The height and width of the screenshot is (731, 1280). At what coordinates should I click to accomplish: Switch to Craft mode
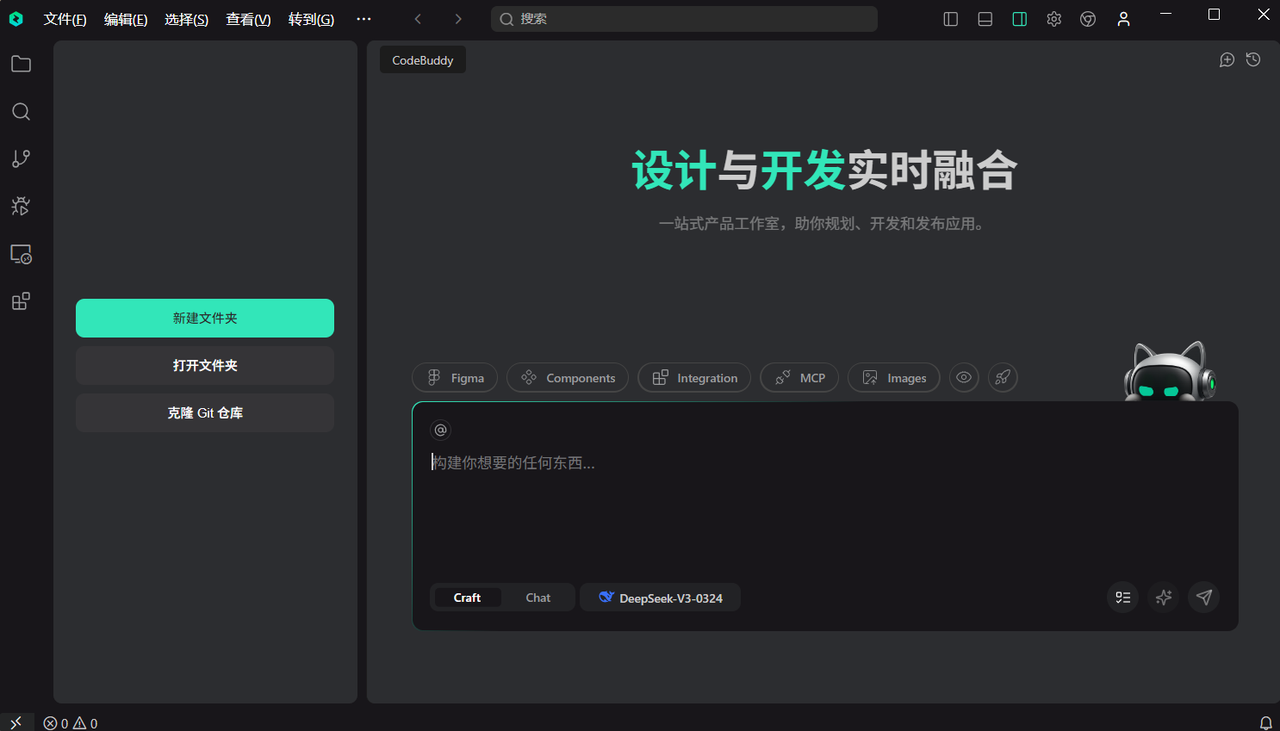coord(467,597)
